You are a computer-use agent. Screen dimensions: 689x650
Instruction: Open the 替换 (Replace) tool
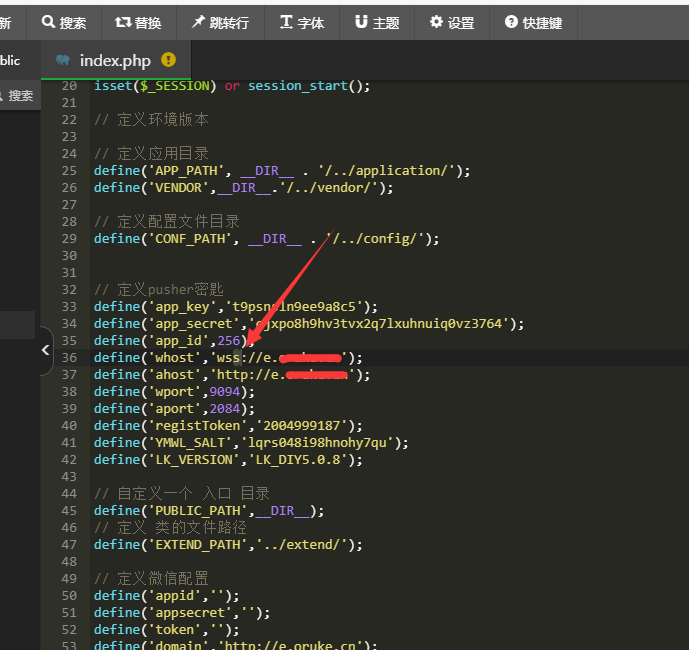coord(139,22)
